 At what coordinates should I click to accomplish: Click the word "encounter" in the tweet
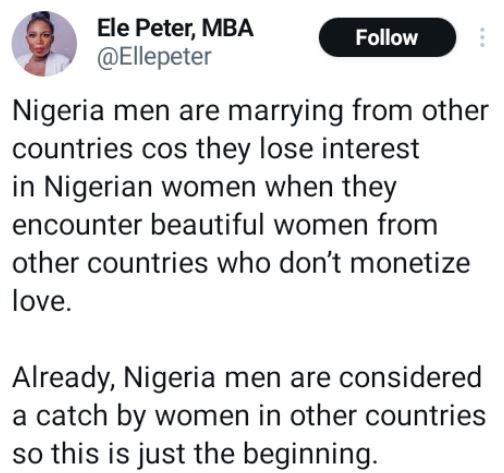77,226
